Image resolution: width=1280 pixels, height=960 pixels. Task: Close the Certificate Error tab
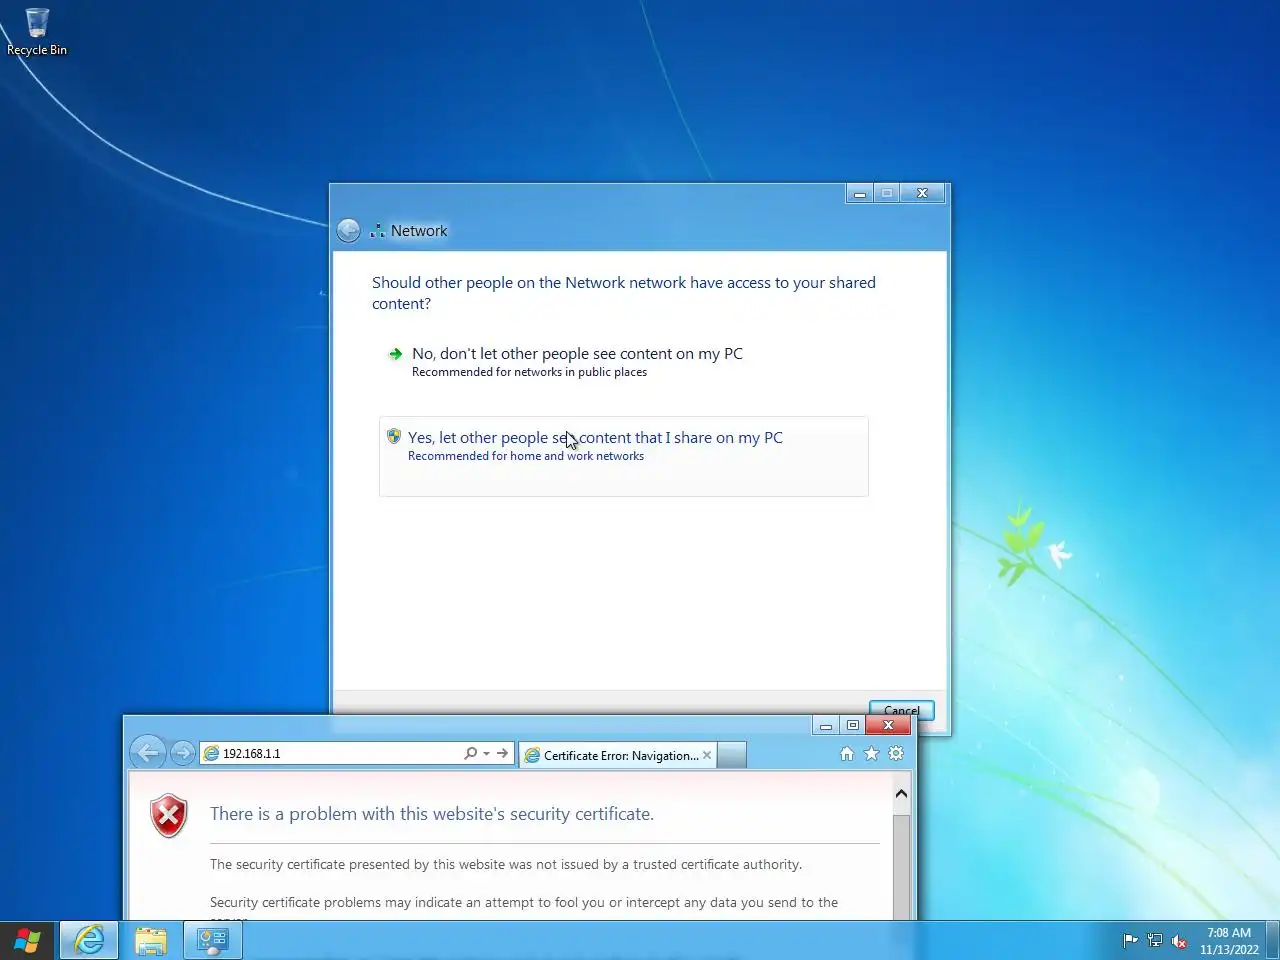707,755
